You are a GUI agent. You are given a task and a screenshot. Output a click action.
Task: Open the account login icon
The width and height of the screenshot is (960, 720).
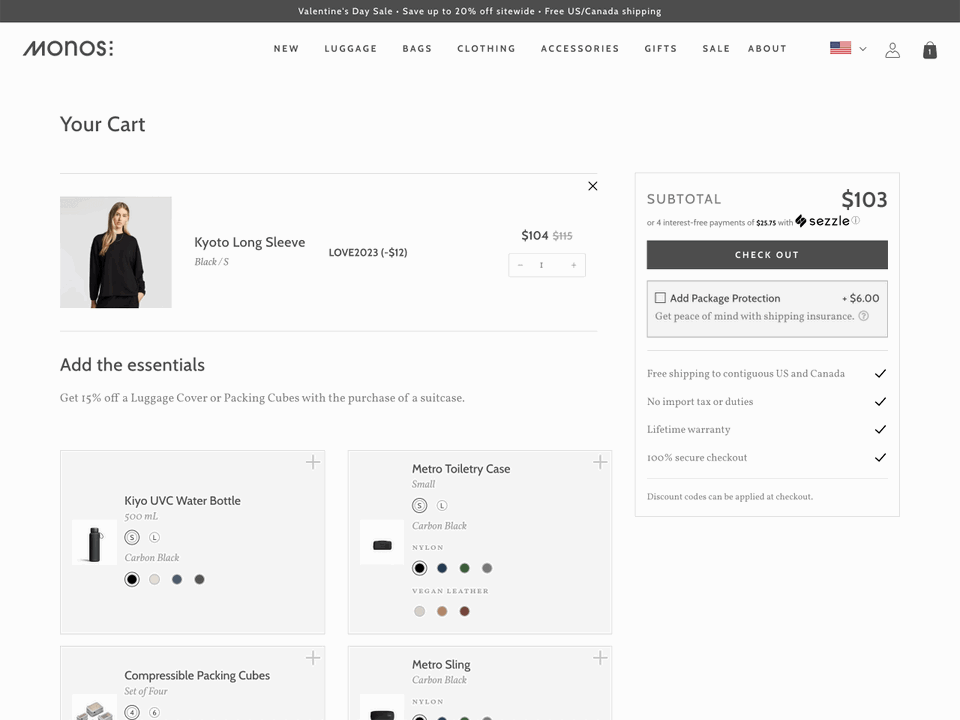point(892,49)
